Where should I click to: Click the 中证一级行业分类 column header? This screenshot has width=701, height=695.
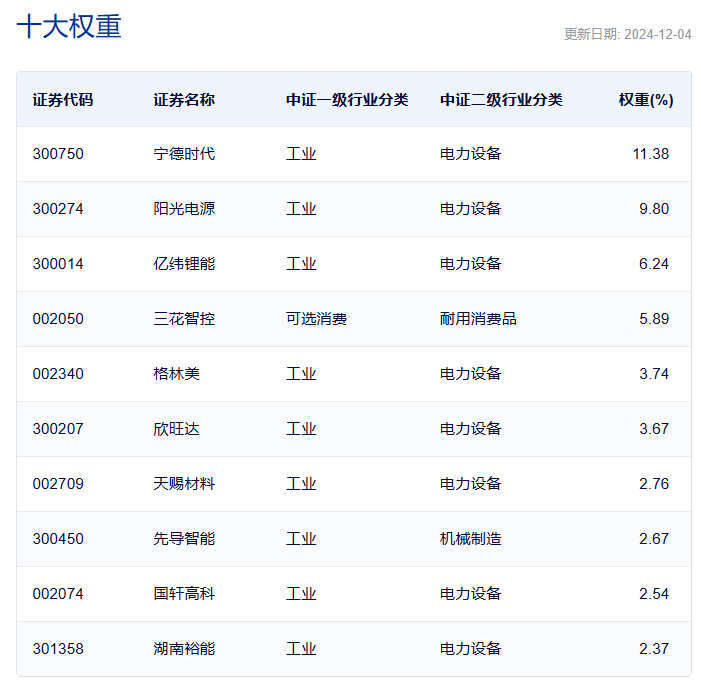click(347, 100)
